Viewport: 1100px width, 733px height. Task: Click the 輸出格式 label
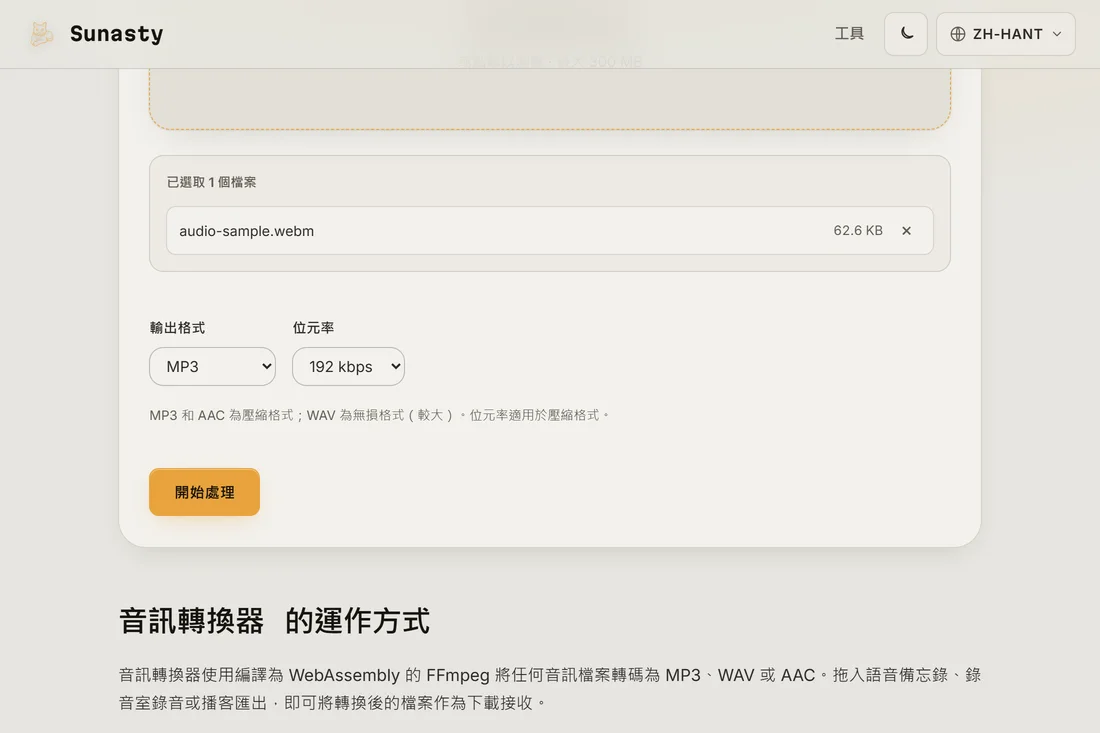coord(177,328)
